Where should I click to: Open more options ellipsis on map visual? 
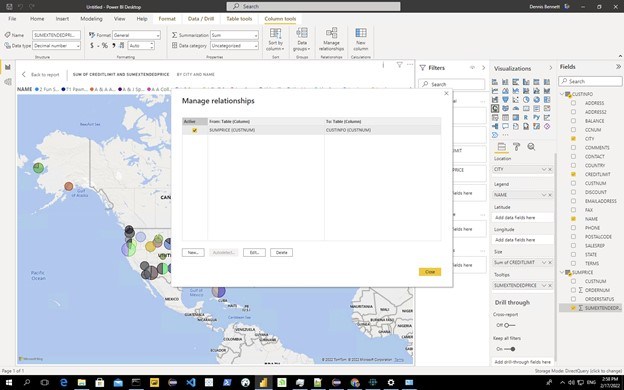coord(410,65)
